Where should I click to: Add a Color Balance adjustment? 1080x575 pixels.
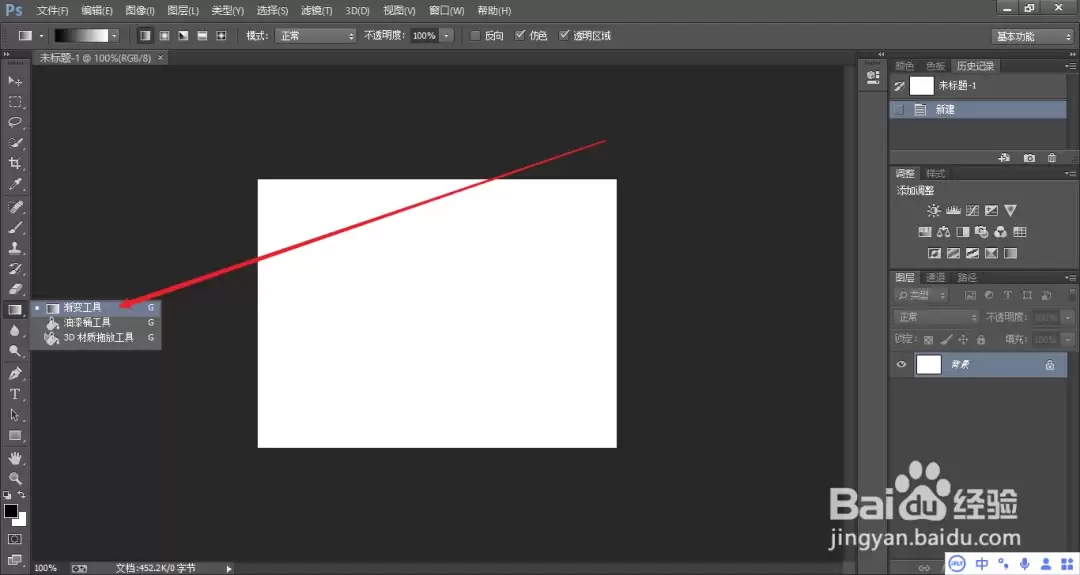[944, 232]
